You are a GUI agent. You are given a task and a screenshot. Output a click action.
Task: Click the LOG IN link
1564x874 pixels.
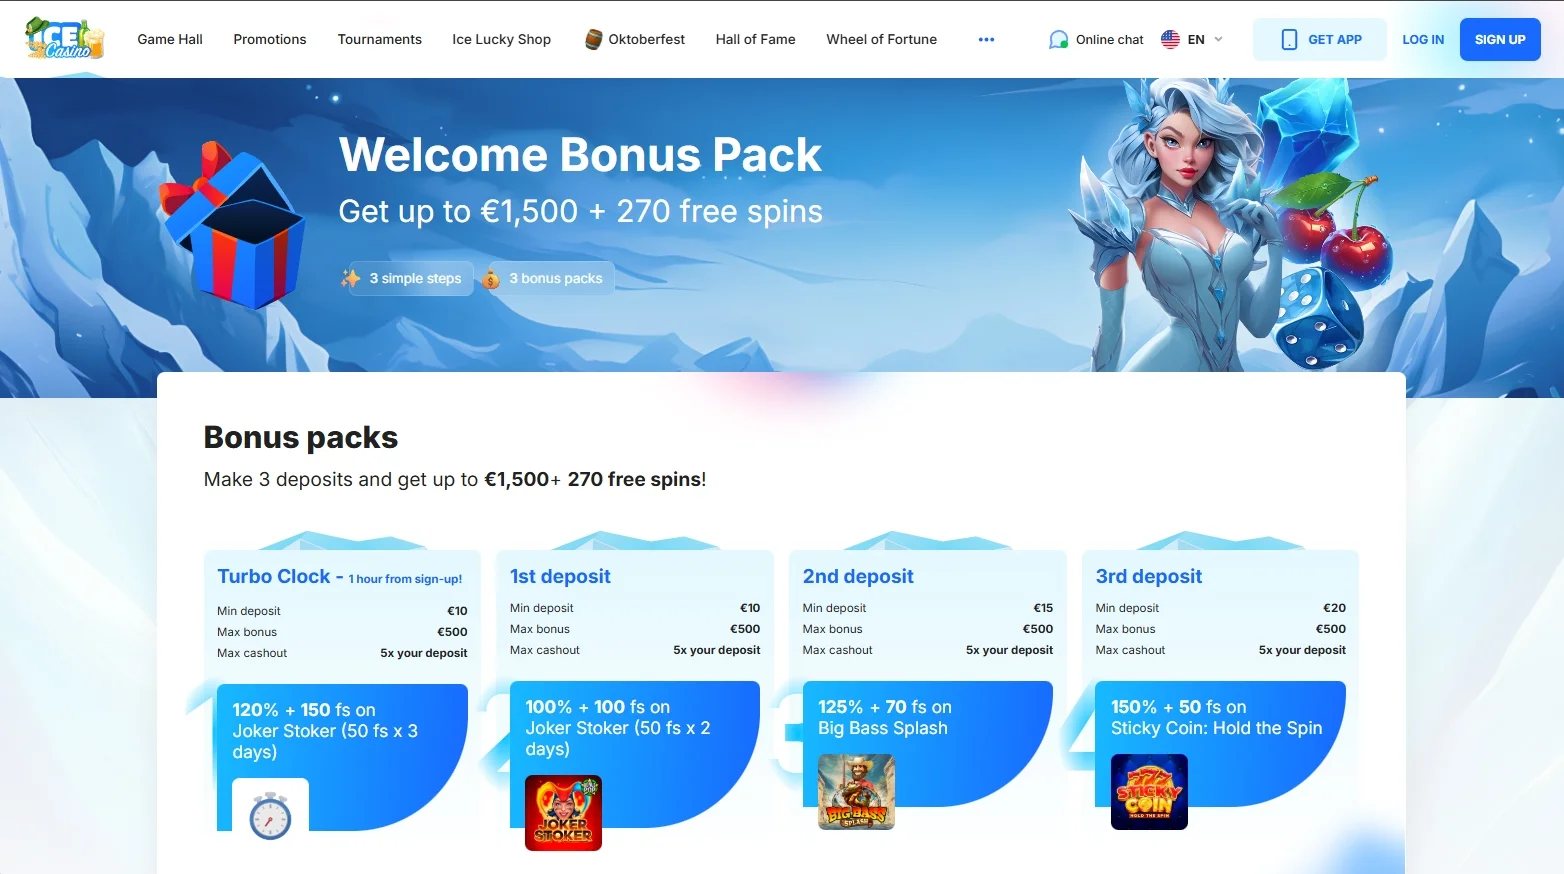pyautogui.click(x=1423, y=40)
